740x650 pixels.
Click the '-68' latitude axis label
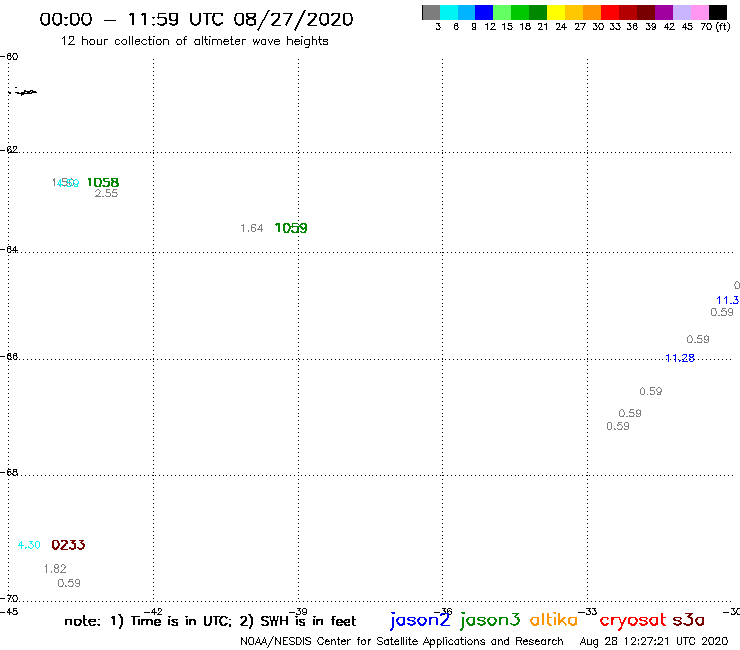tap(9, 473)
